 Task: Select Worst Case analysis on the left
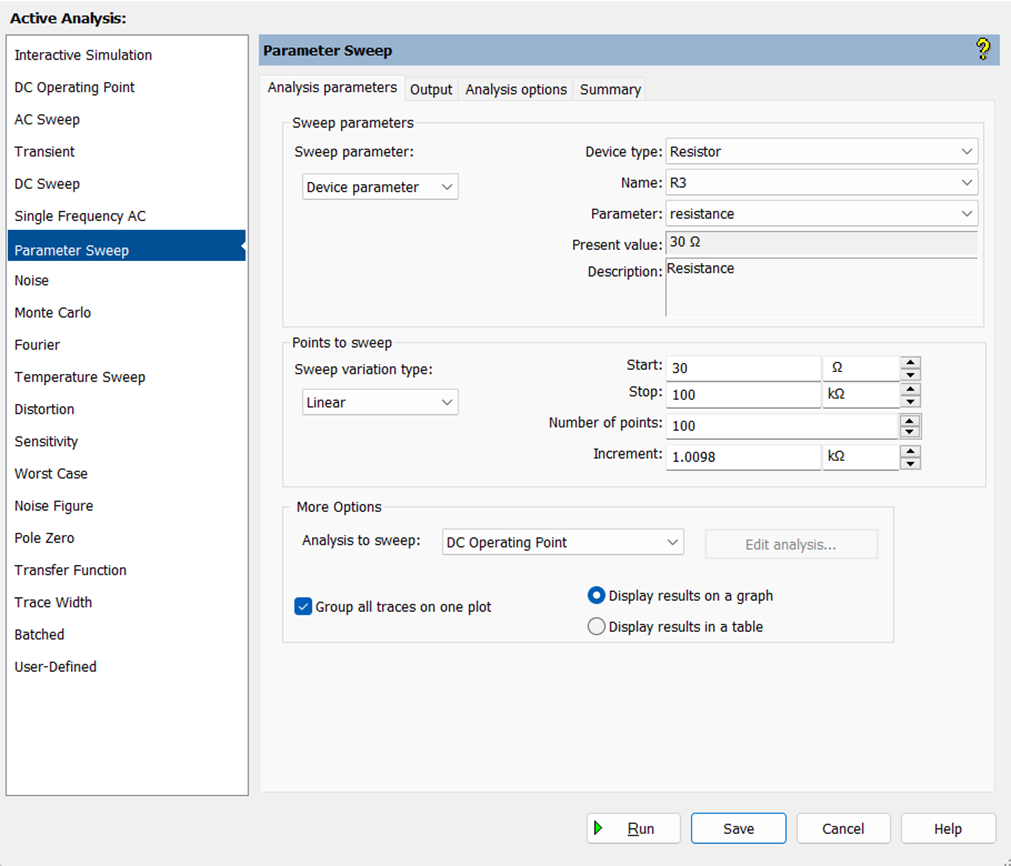click(x=50, y=473)
